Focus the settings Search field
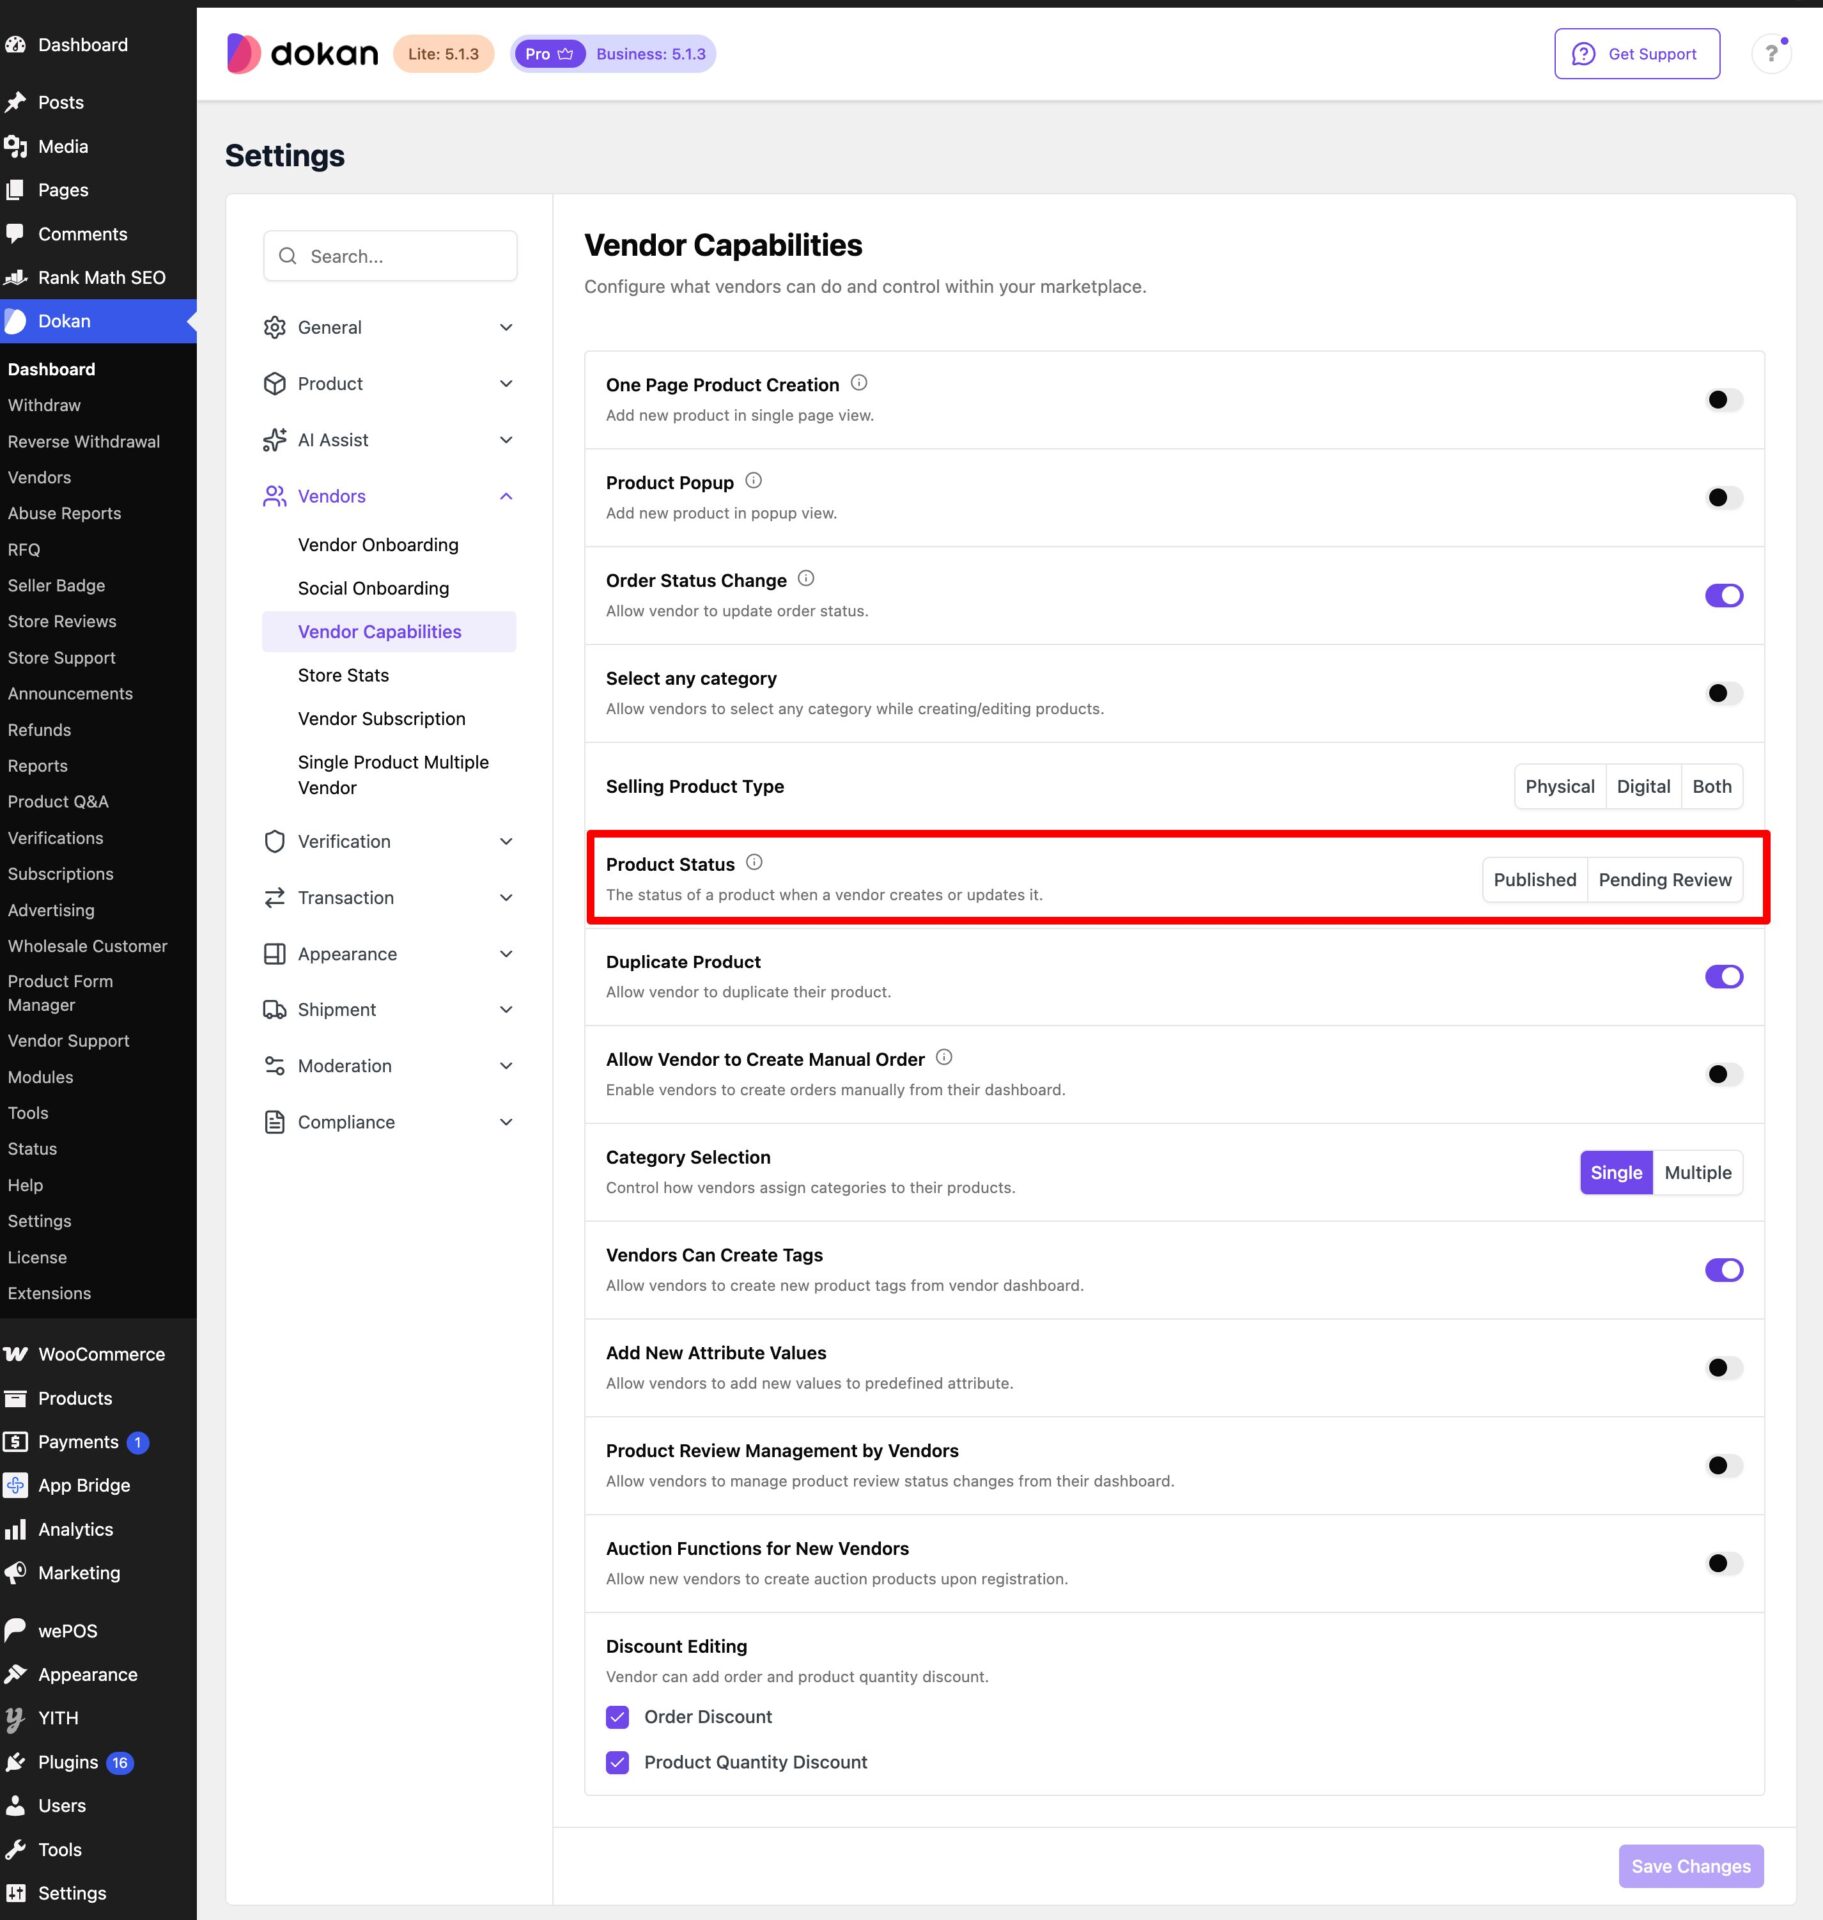Viewport: 1823px width, 1920px height. [390, 257]
